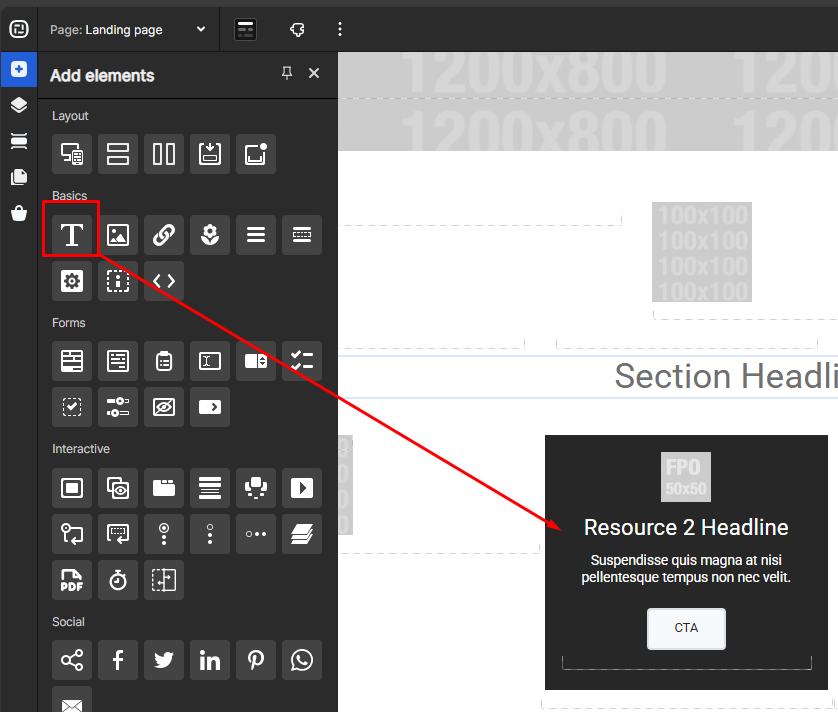Add the Facebook social element

pos(118,660)
